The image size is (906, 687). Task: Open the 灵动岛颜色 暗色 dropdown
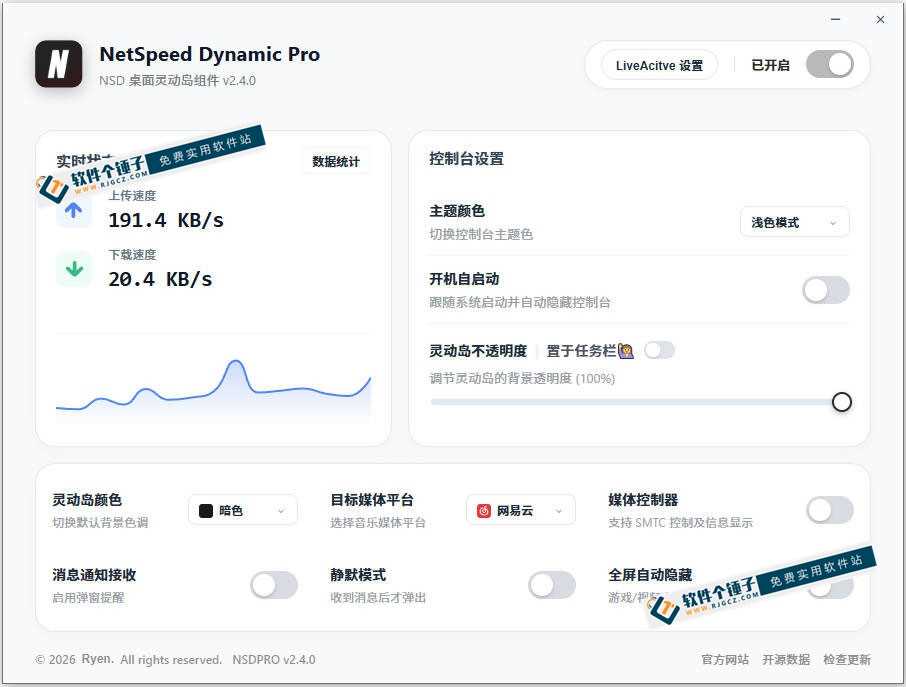click(243, 511)
